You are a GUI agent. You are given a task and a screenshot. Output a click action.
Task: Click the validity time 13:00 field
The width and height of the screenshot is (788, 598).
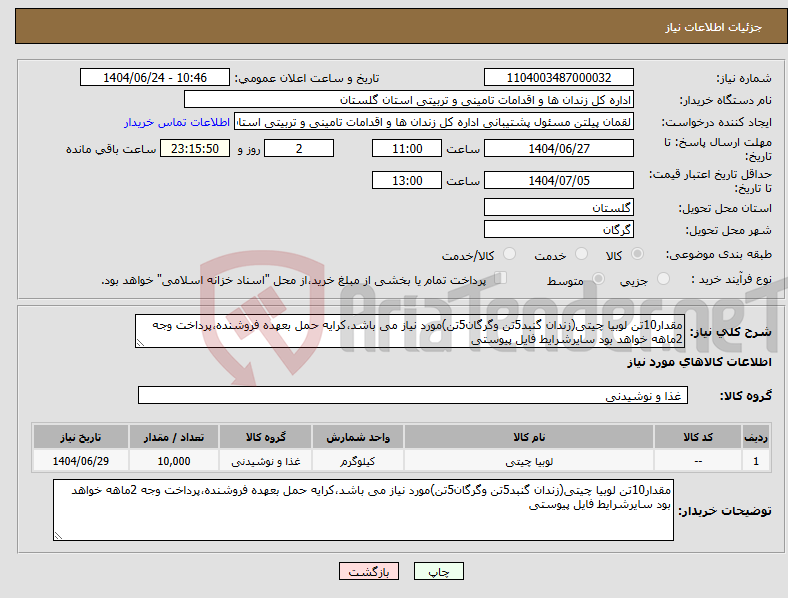tap(407, 180)
